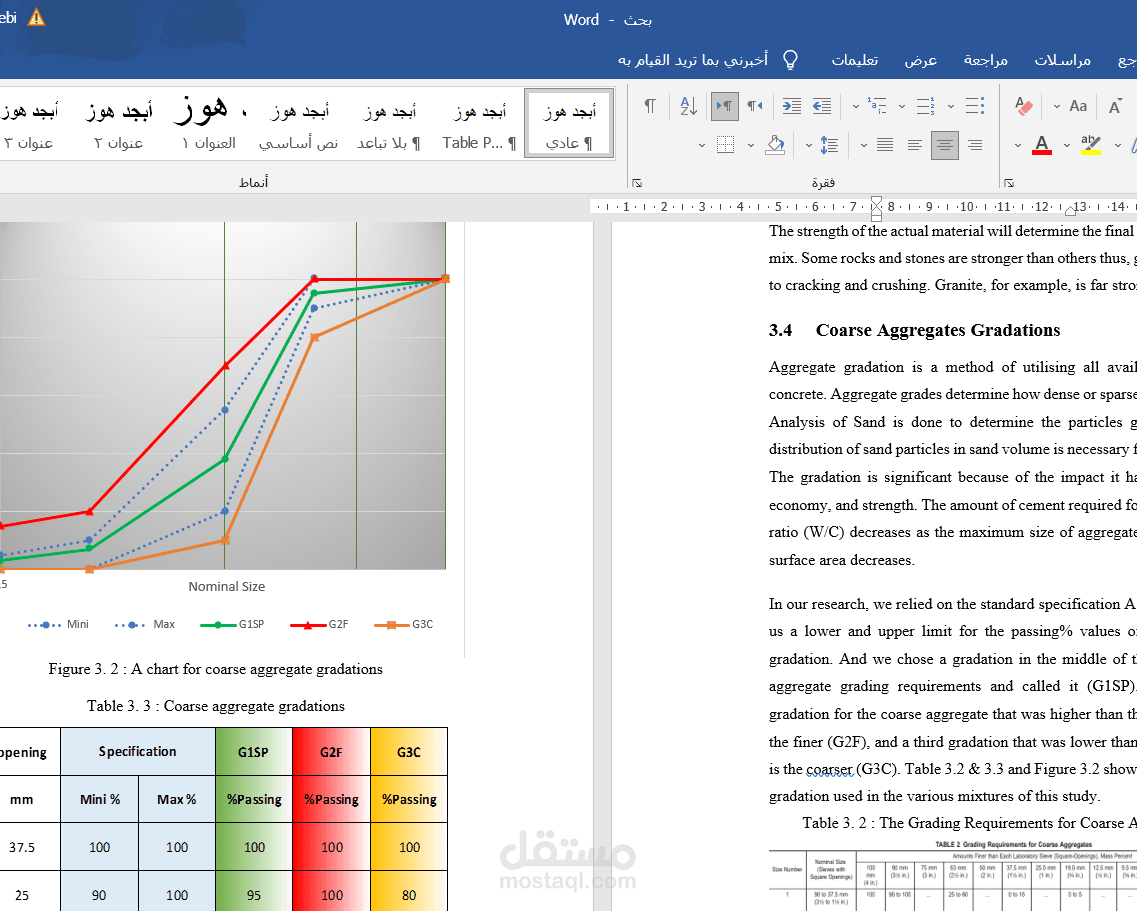The image size is (1137, 911).
Task: Open the مراجعة (Review) tab
Action: click(x=985, y=60)
